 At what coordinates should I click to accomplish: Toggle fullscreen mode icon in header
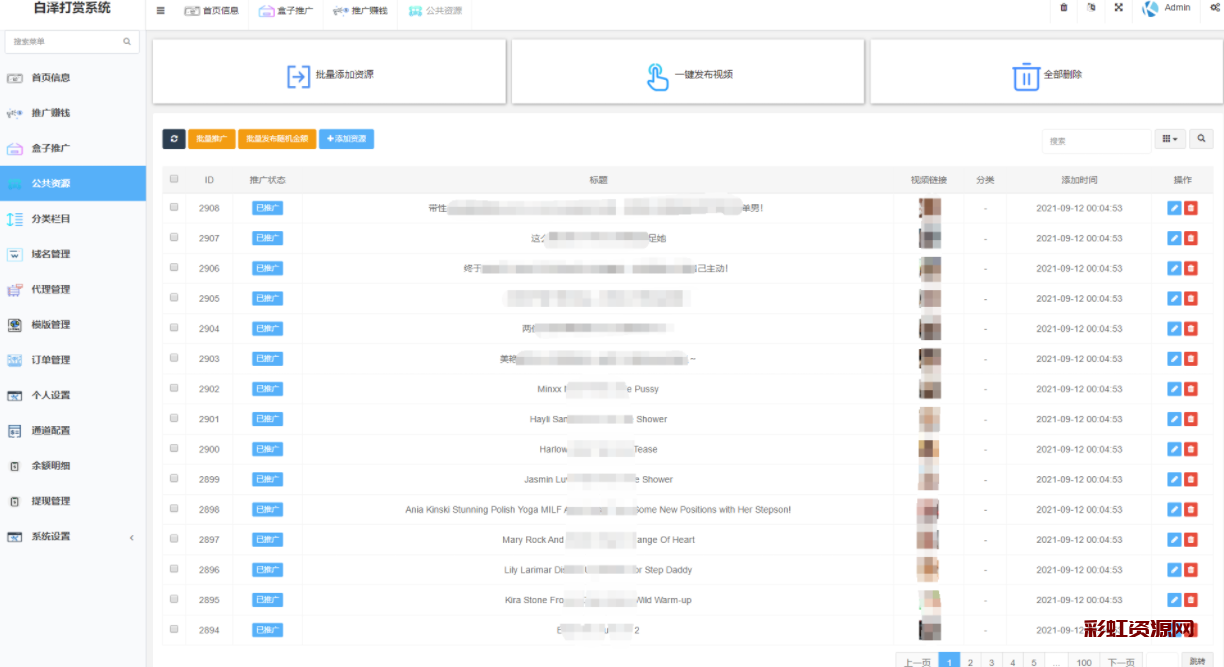point(1119,8)
